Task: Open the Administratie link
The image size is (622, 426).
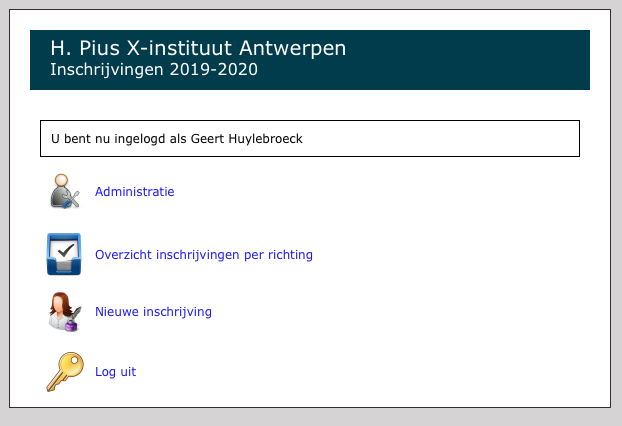Action: click(x=134, y=192)
